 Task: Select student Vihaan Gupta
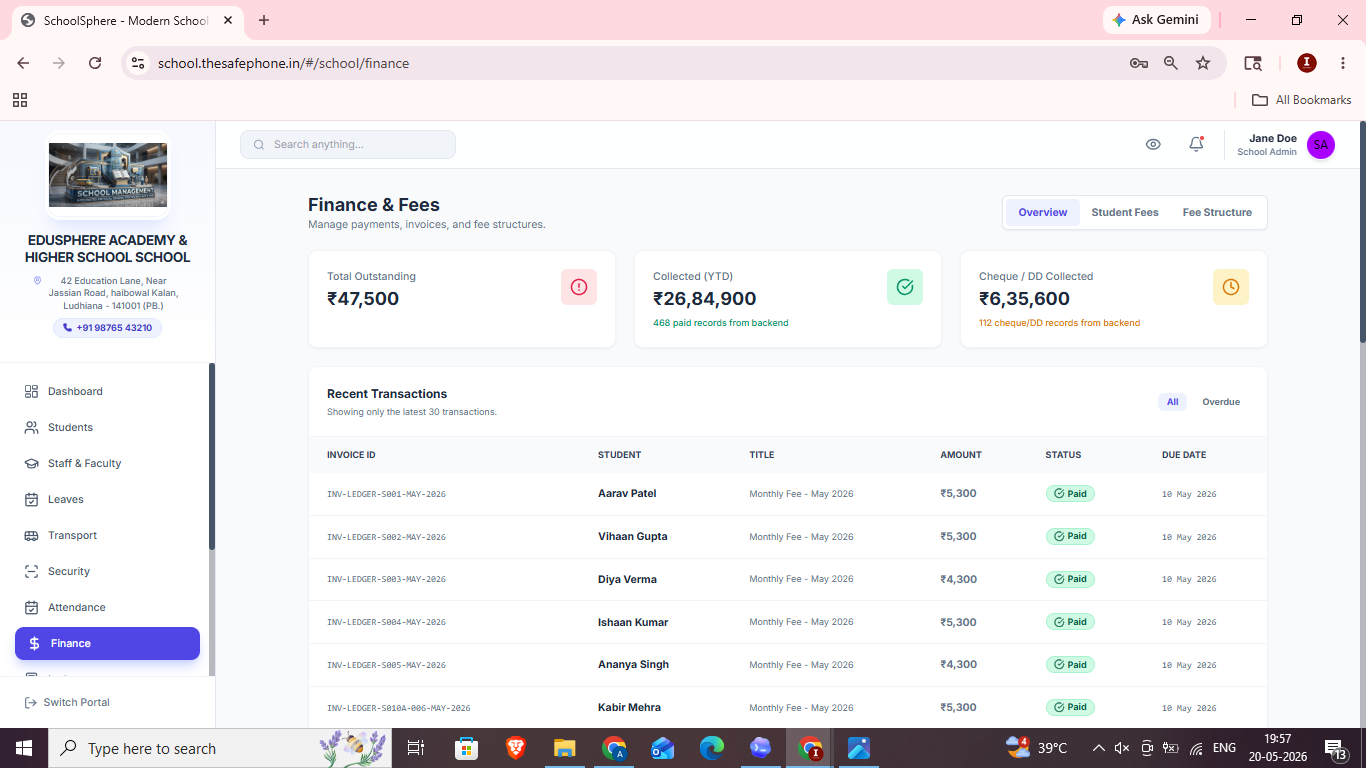pyautogui.click(x=633, y=536)
